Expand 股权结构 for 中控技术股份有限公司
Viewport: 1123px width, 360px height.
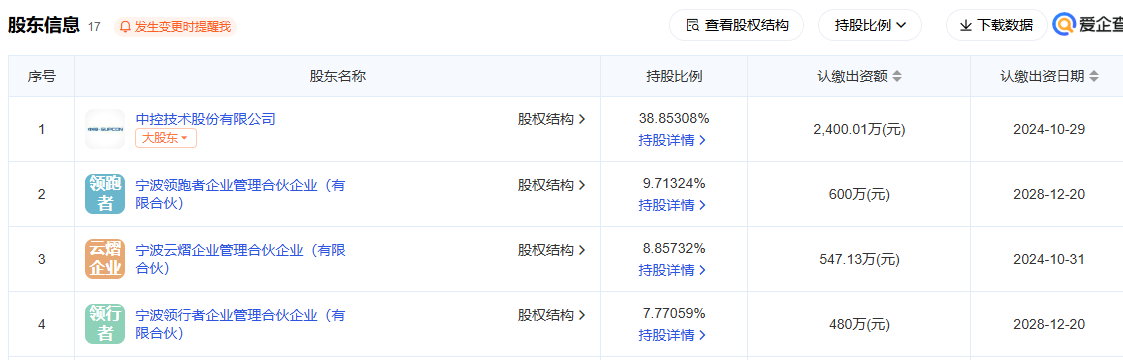click(x=552, y=119)
